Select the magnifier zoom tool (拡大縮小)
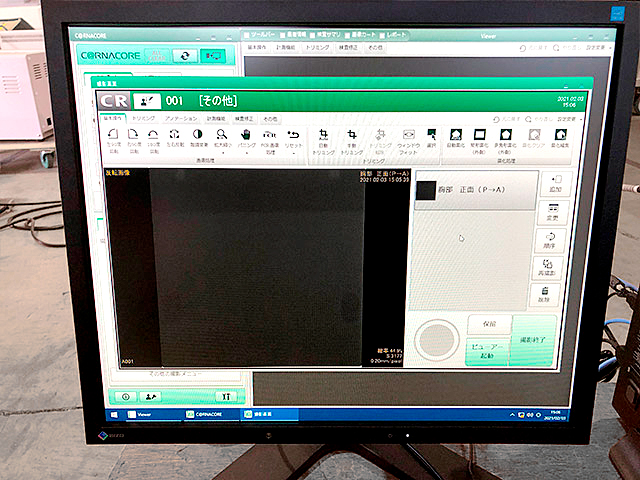The width and height of the screenshot is (640, 480). 221,138
